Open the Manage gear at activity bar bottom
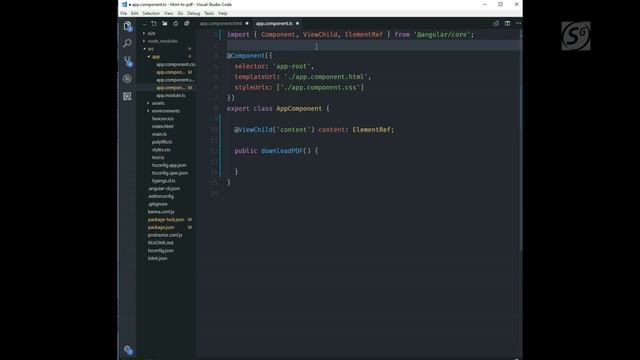This screenshot has height=360, width=640. pos(128,350)
